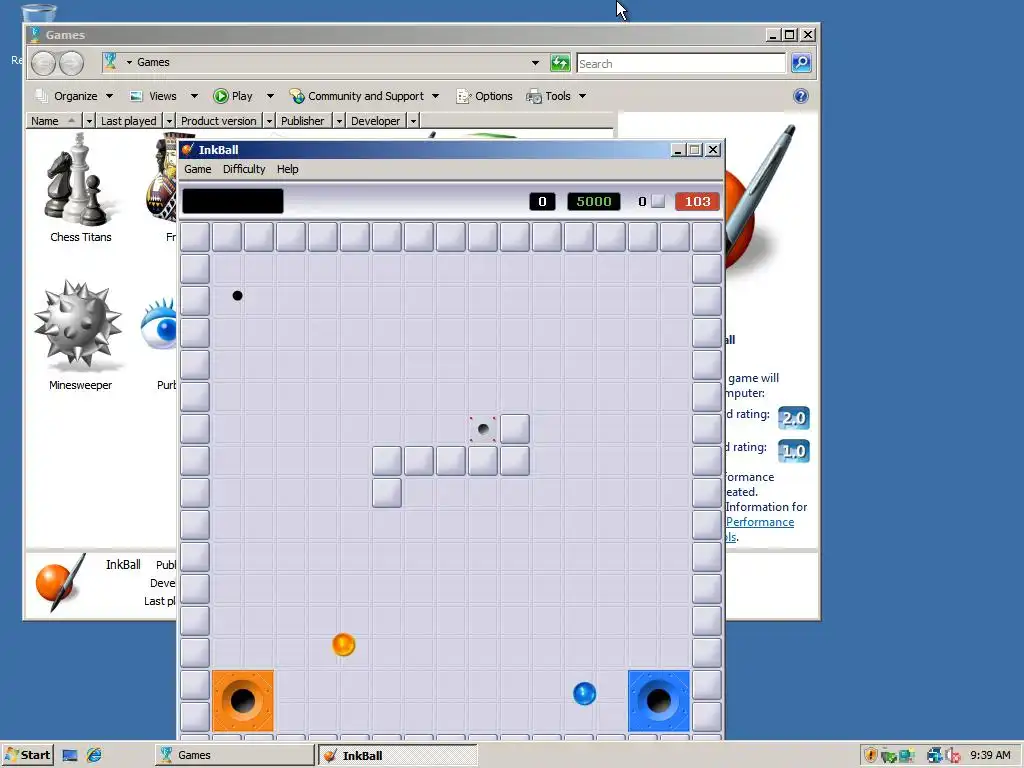Sort by Publisher column
1024x768 pixels.
pyautogui.click(x=302, y=121)
